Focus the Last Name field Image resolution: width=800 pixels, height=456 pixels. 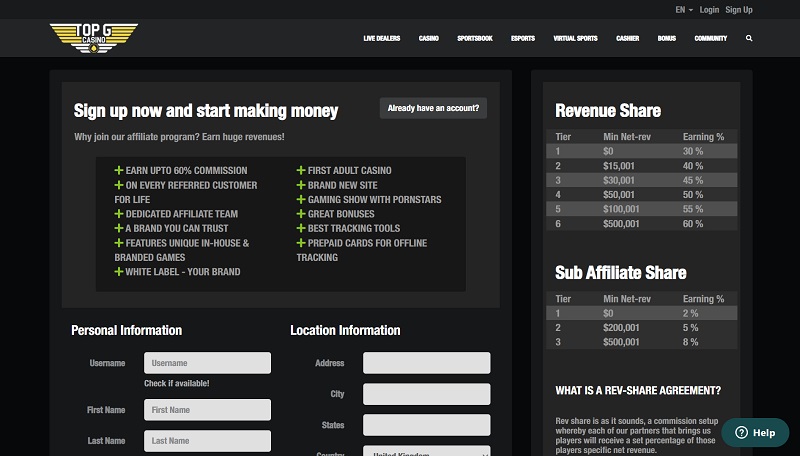(207, 441)
